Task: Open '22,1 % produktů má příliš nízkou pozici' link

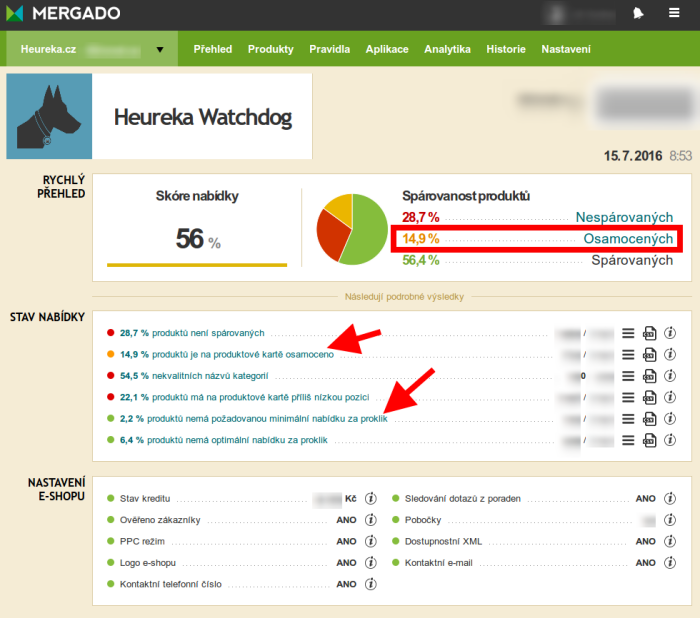Action: click(245, 397)
